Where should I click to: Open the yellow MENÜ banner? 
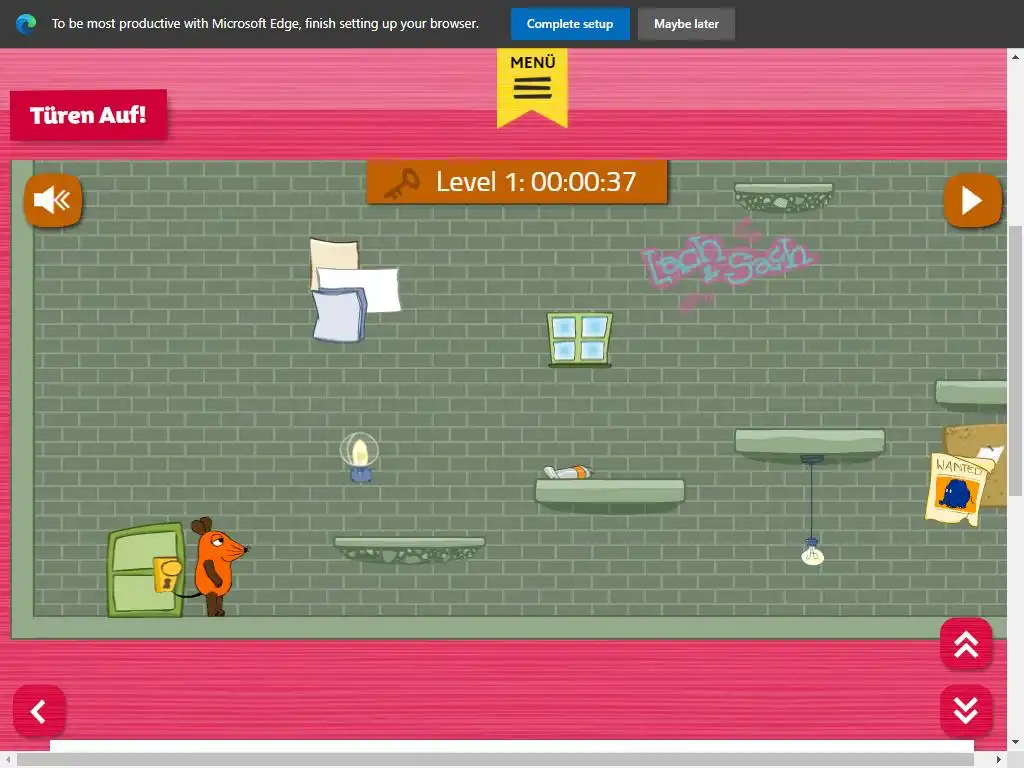point(532,87)
